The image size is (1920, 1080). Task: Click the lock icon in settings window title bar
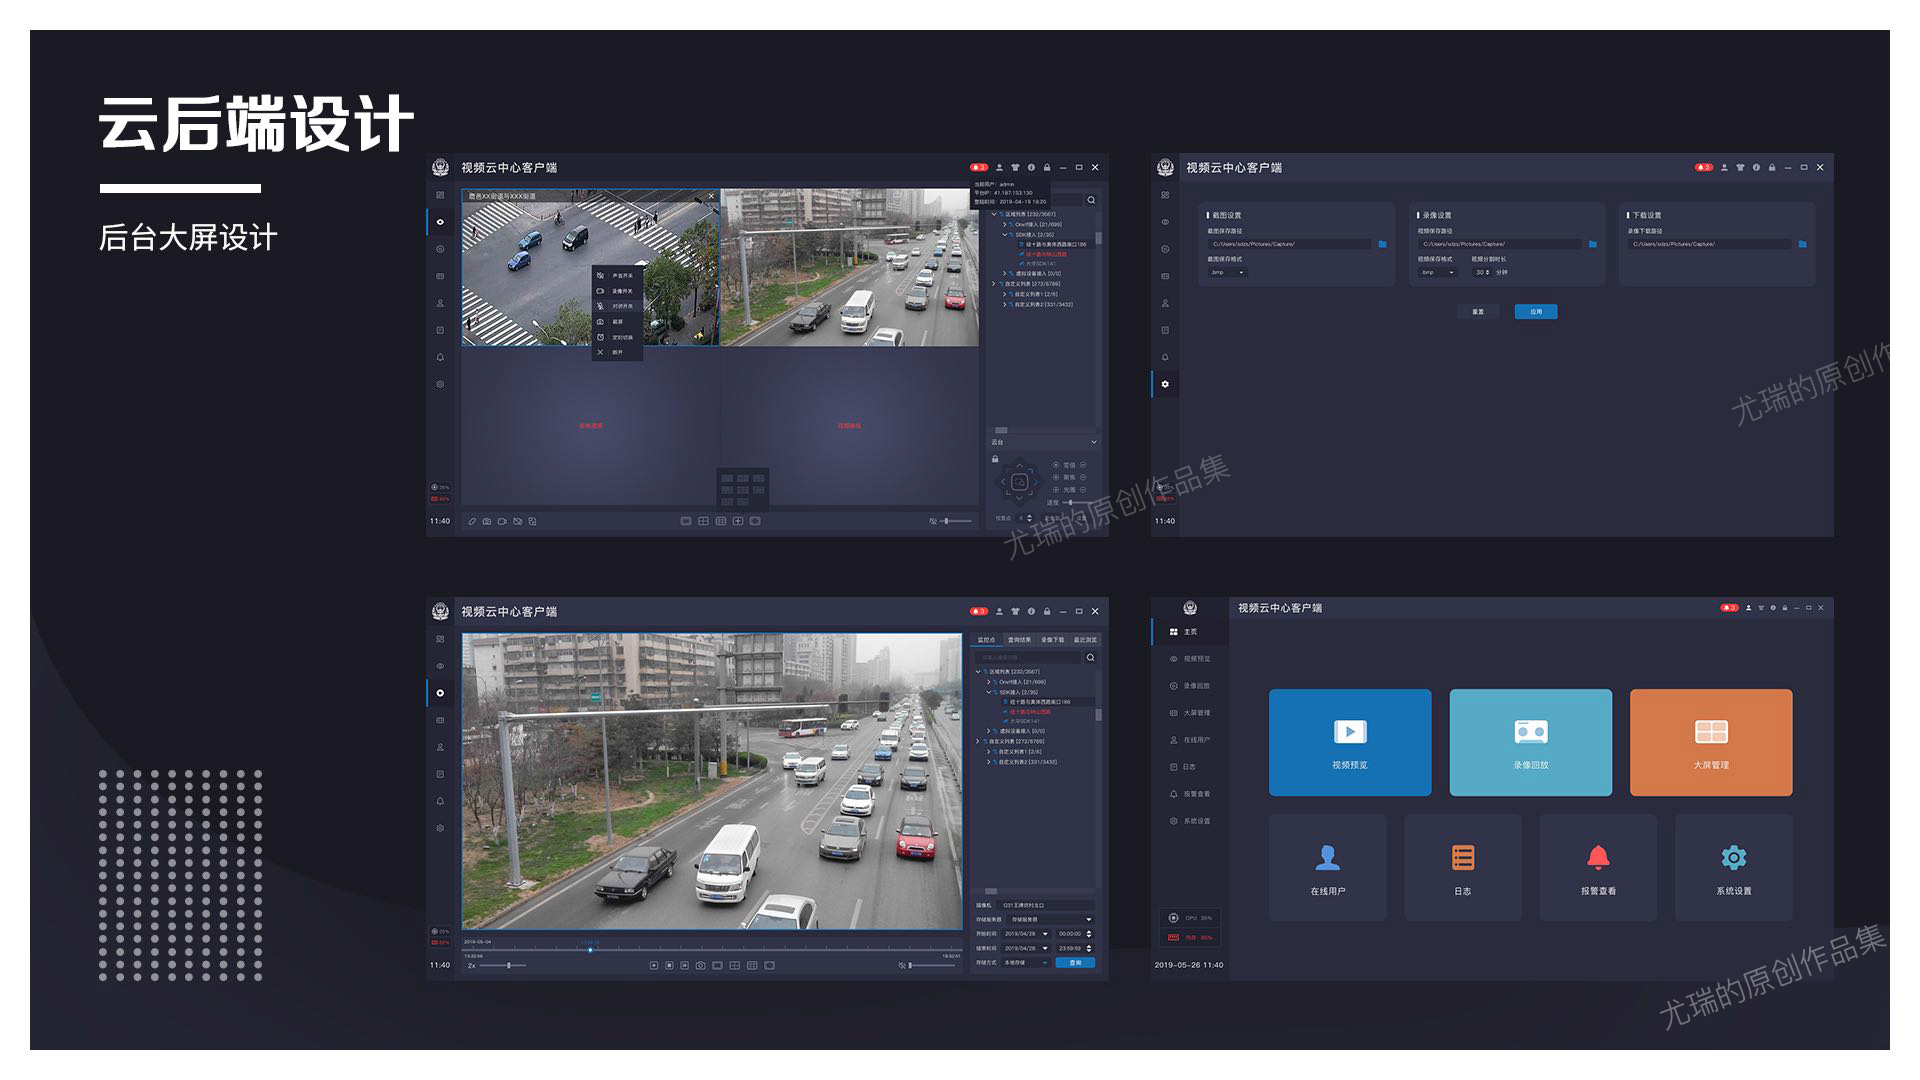pyautogui.click(x=1772, y=167)
